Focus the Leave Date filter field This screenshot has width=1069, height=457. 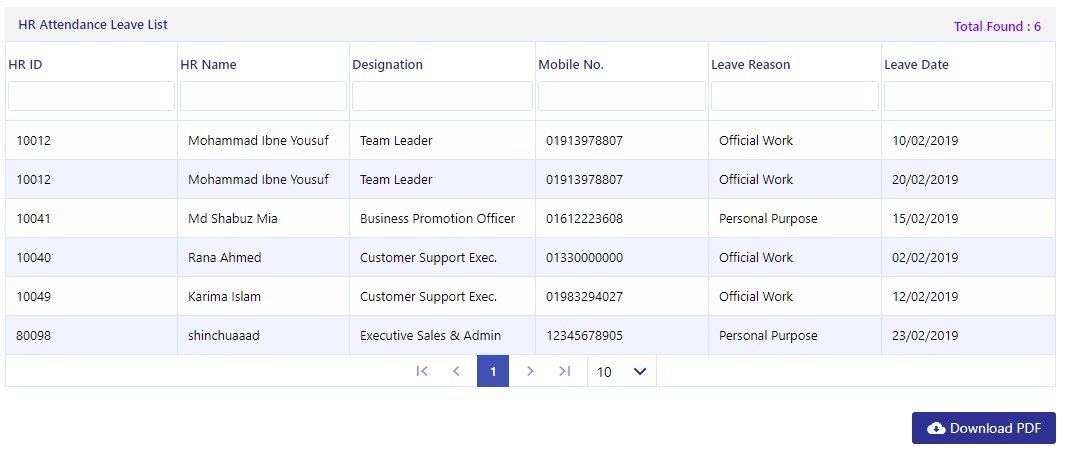coord(968,96)
